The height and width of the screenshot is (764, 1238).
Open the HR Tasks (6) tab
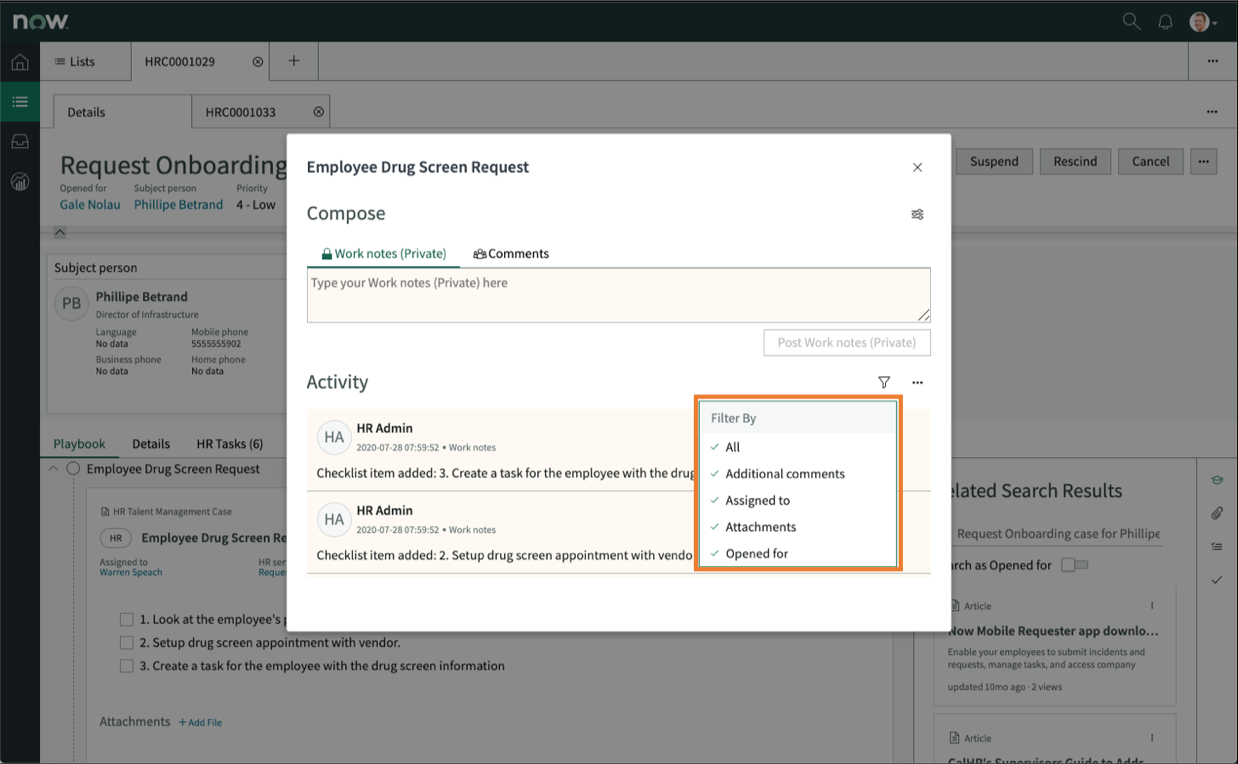[x=230, y=444]
